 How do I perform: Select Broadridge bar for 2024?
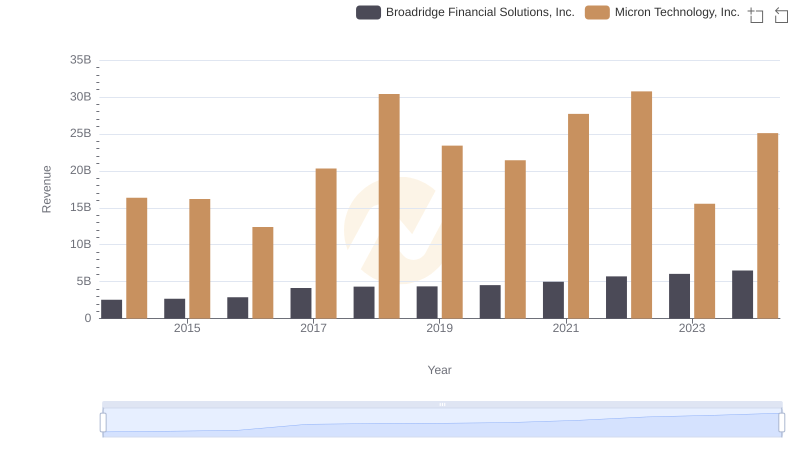click(742, 294)
